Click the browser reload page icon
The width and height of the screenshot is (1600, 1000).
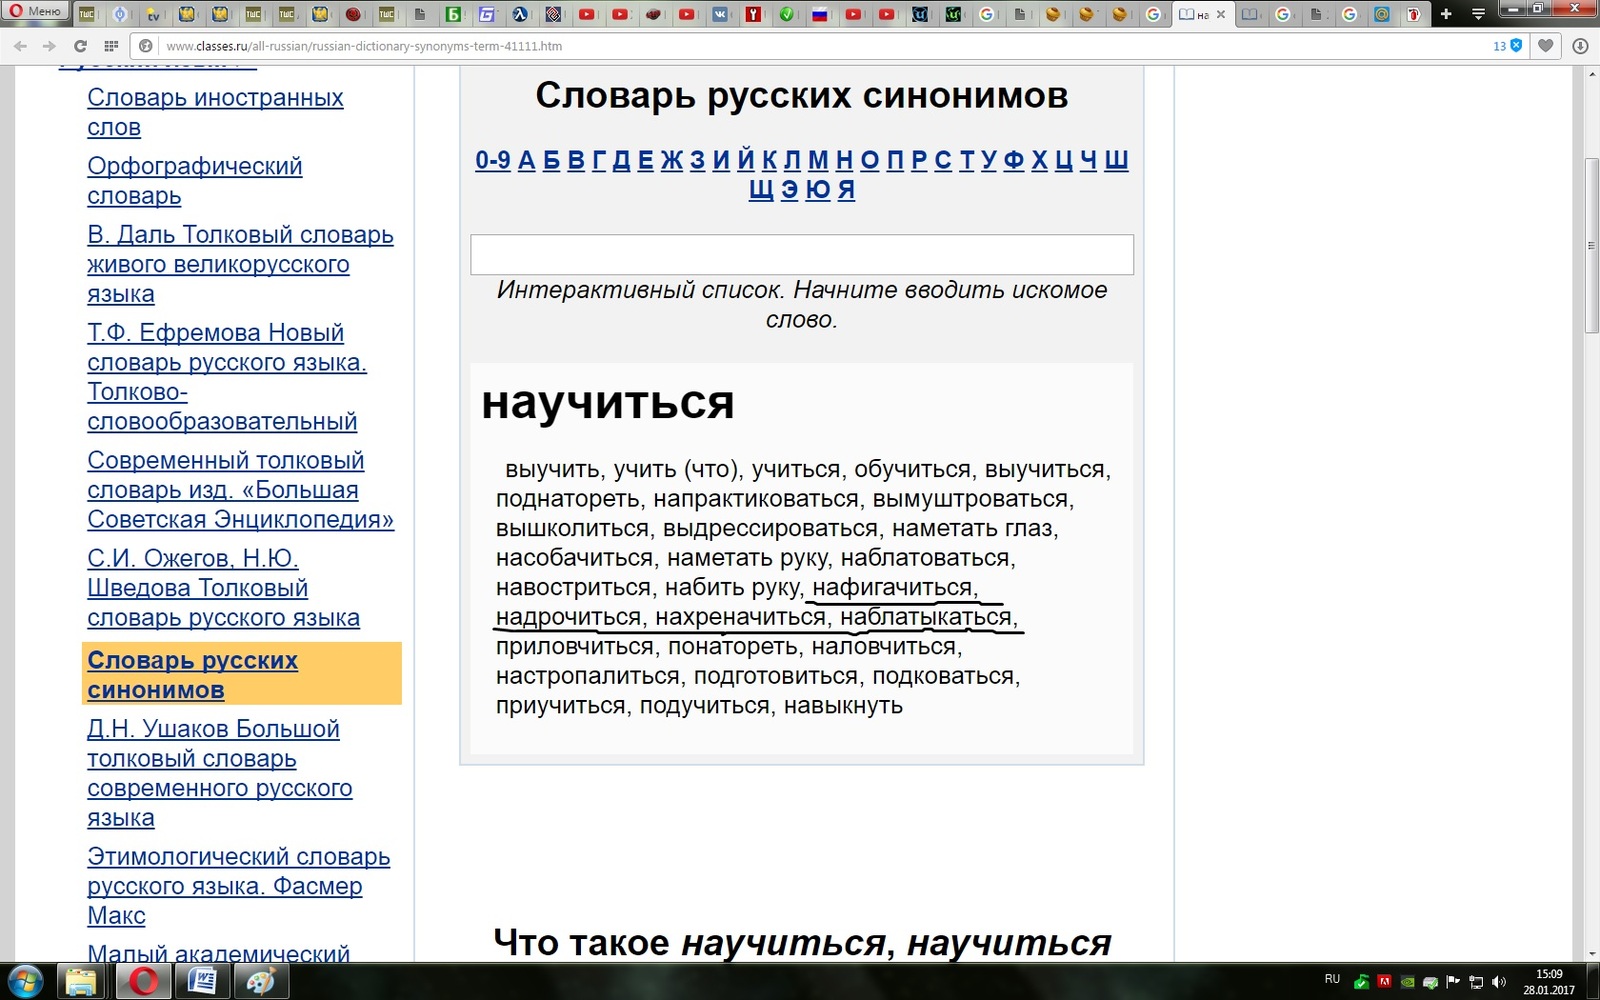[x=80, y=46]
